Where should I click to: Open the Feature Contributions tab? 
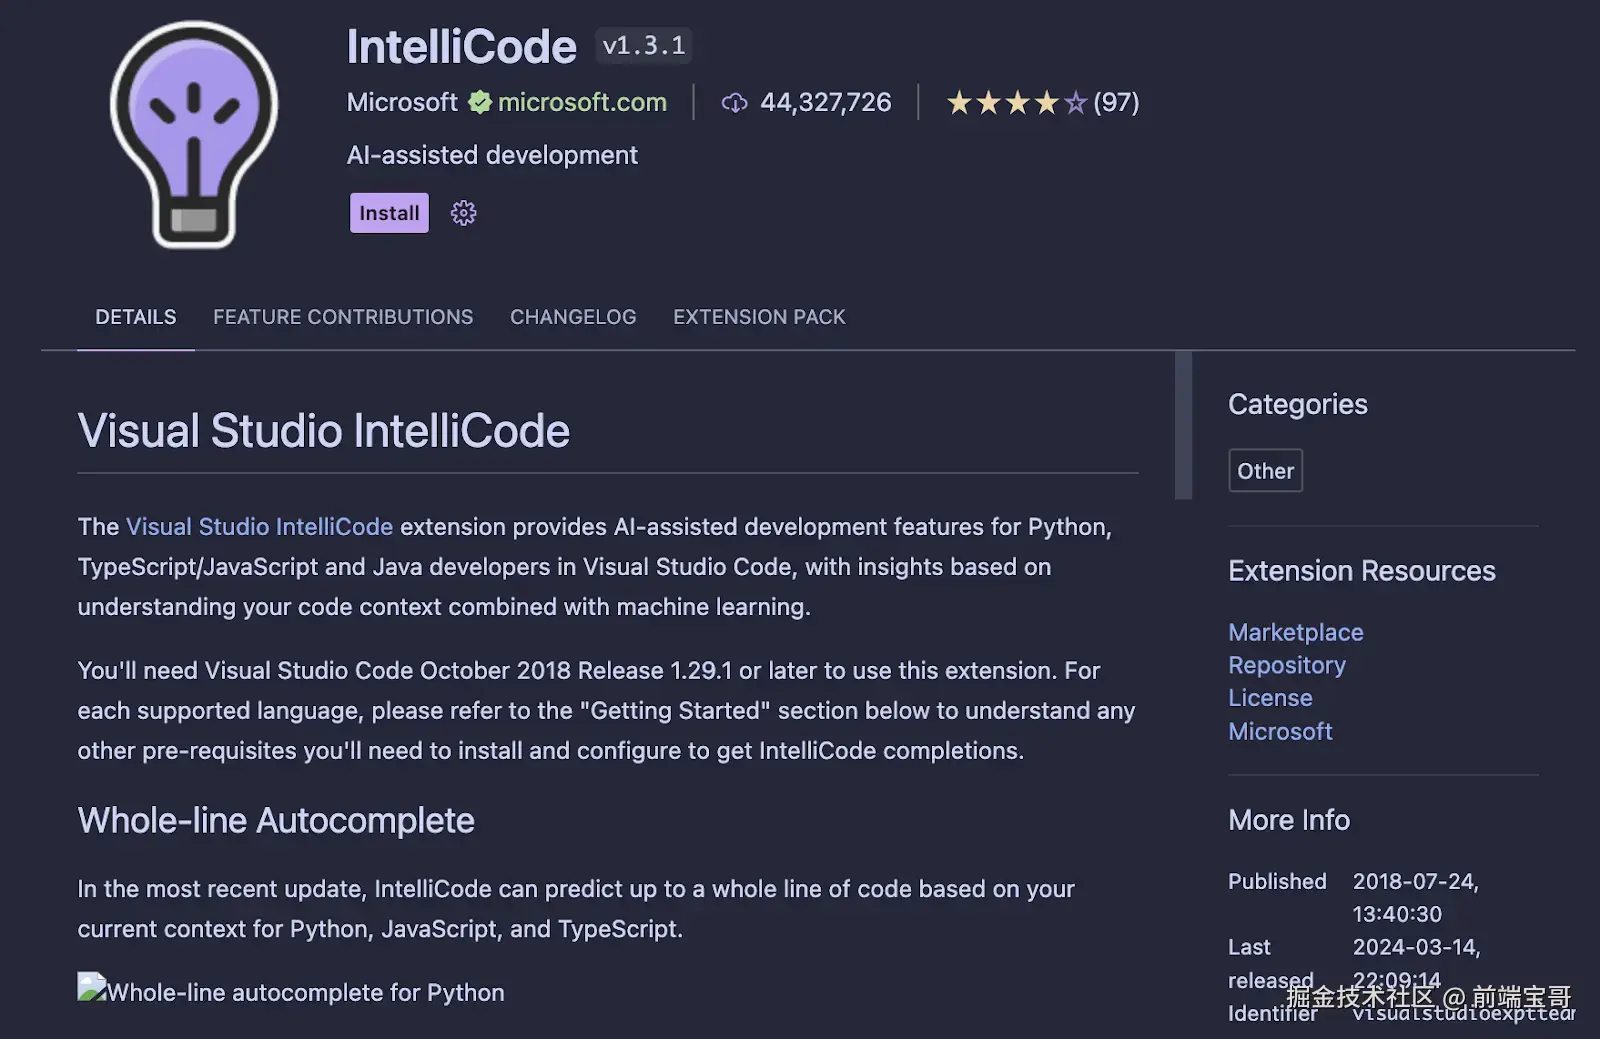click(343, 317)
